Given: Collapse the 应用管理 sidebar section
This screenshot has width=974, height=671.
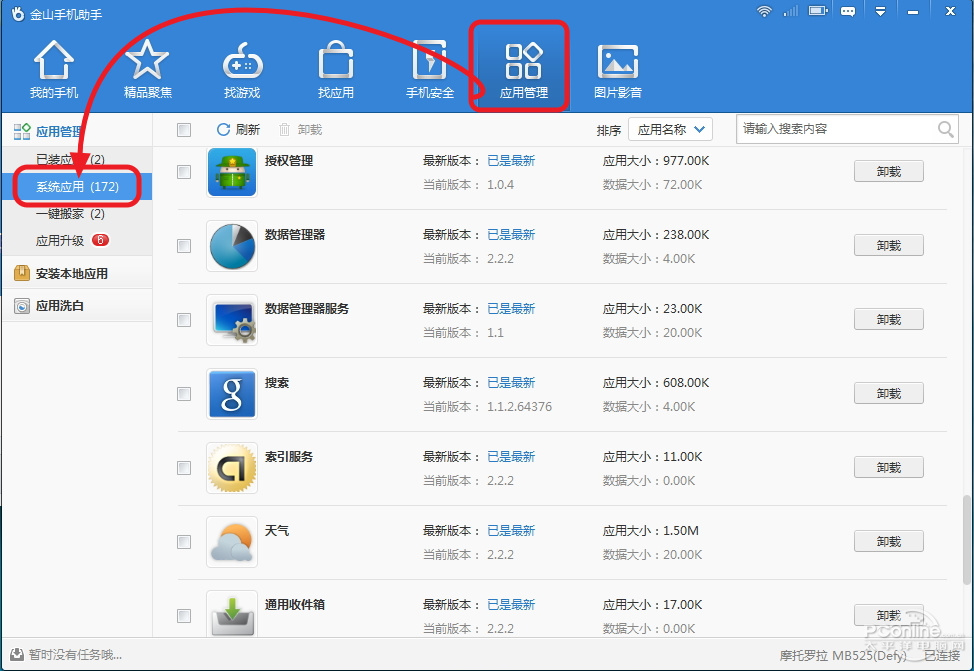Looking at the screenshot, I should tap(59, 131).
